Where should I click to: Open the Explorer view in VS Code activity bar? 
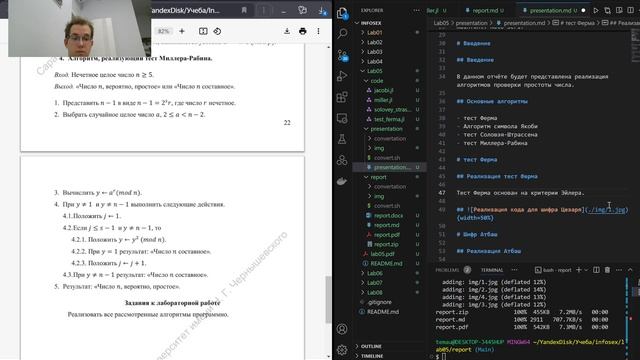342,13
